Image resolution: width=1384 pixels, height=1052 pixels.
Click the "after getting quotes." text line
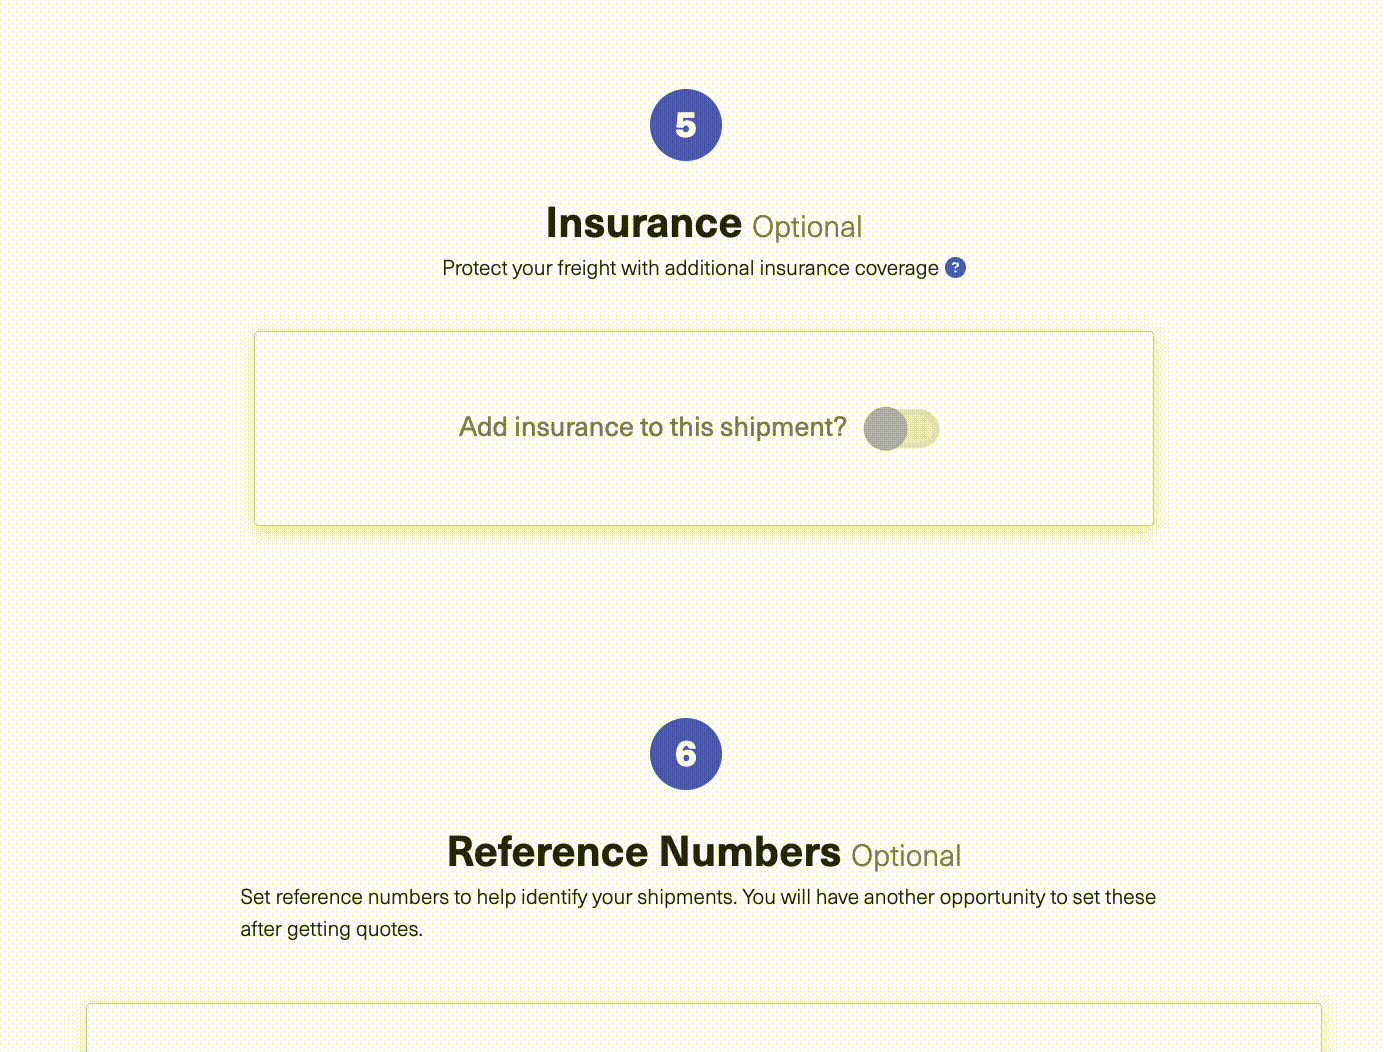pyautogui.click(x=331, y=929)
